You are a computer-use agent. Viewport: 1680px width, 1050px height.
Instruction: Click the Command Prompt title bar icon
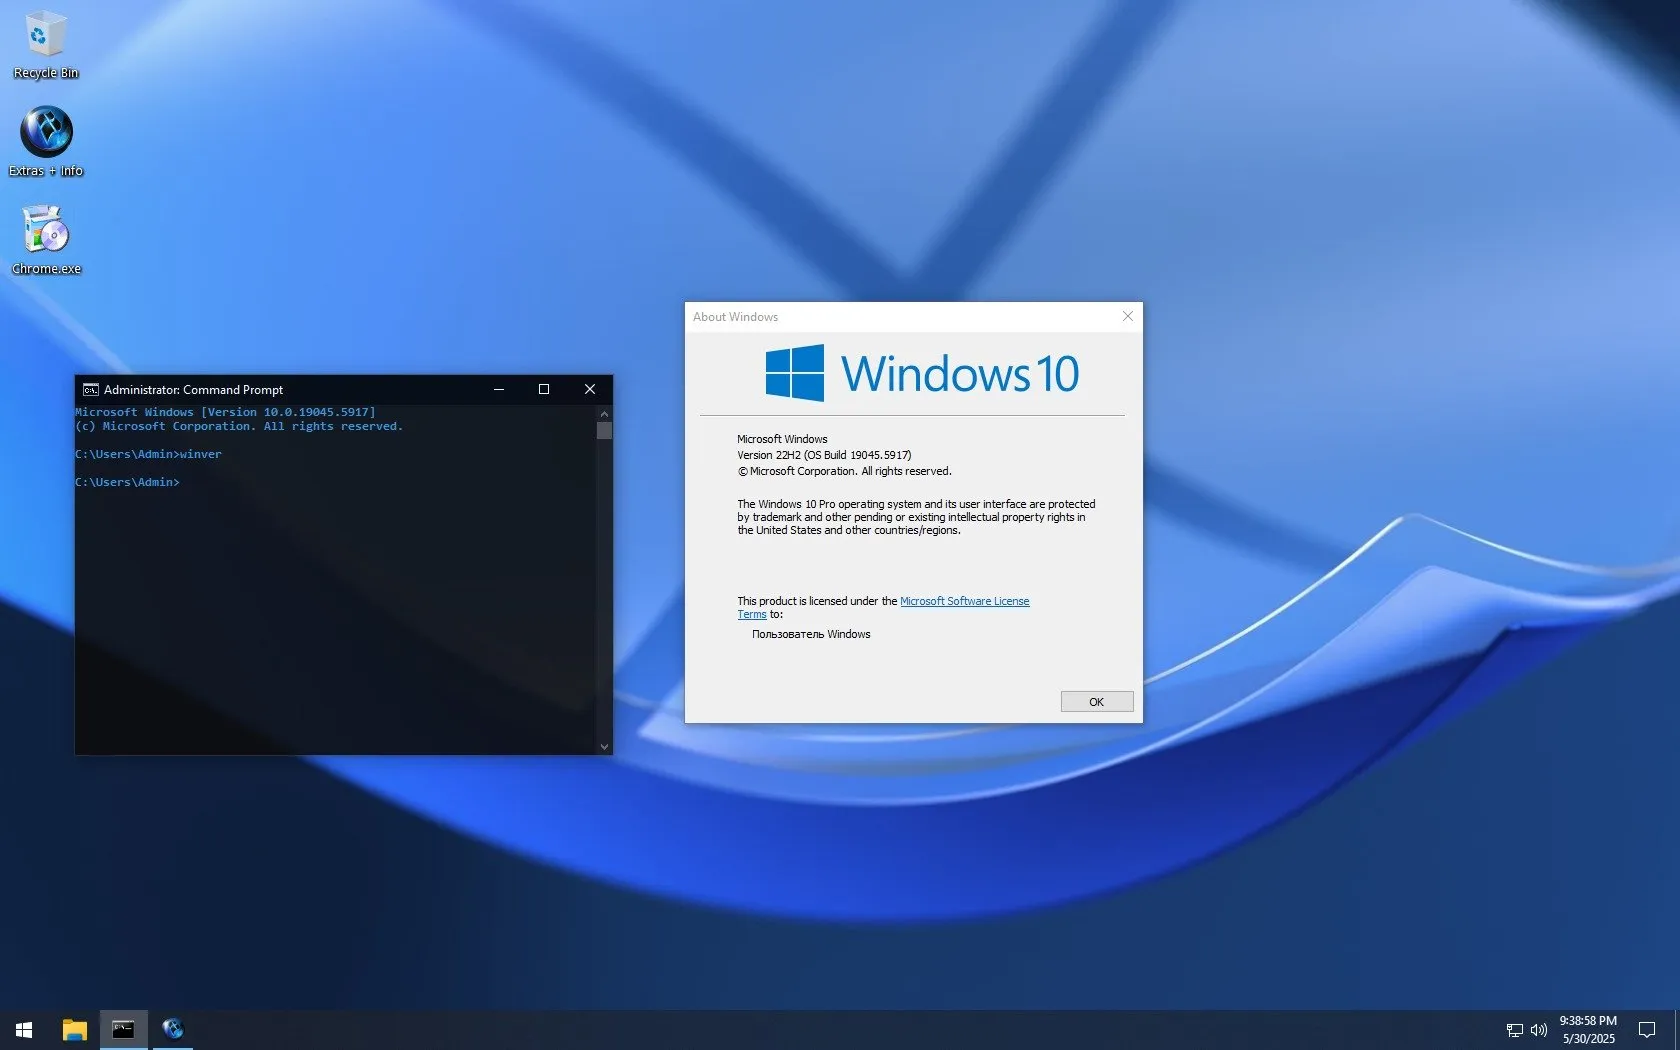[x=91, y=390]
